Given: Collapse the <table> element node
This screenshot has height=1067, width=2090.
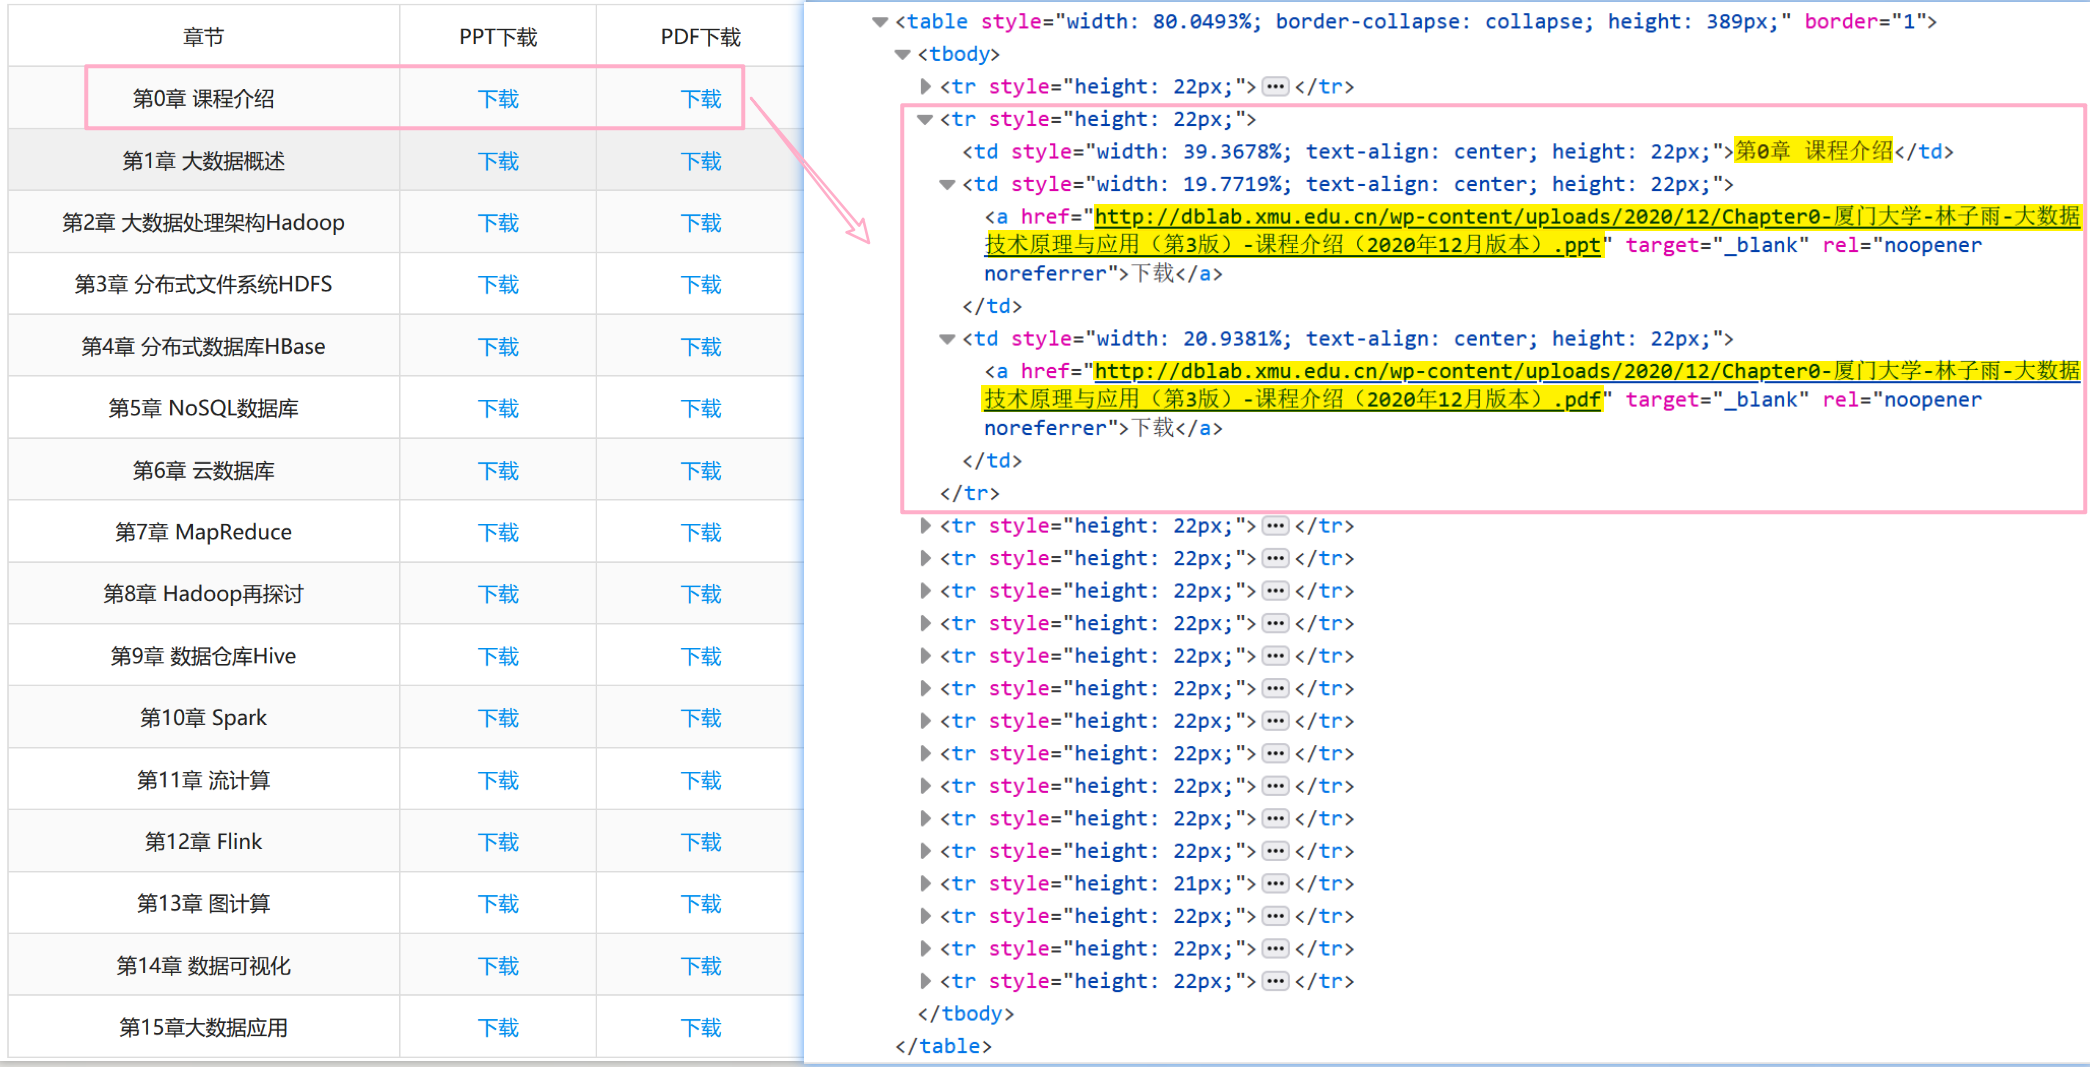Looking at the screenshot, I should pyautogui.click(x=879, y=21).
